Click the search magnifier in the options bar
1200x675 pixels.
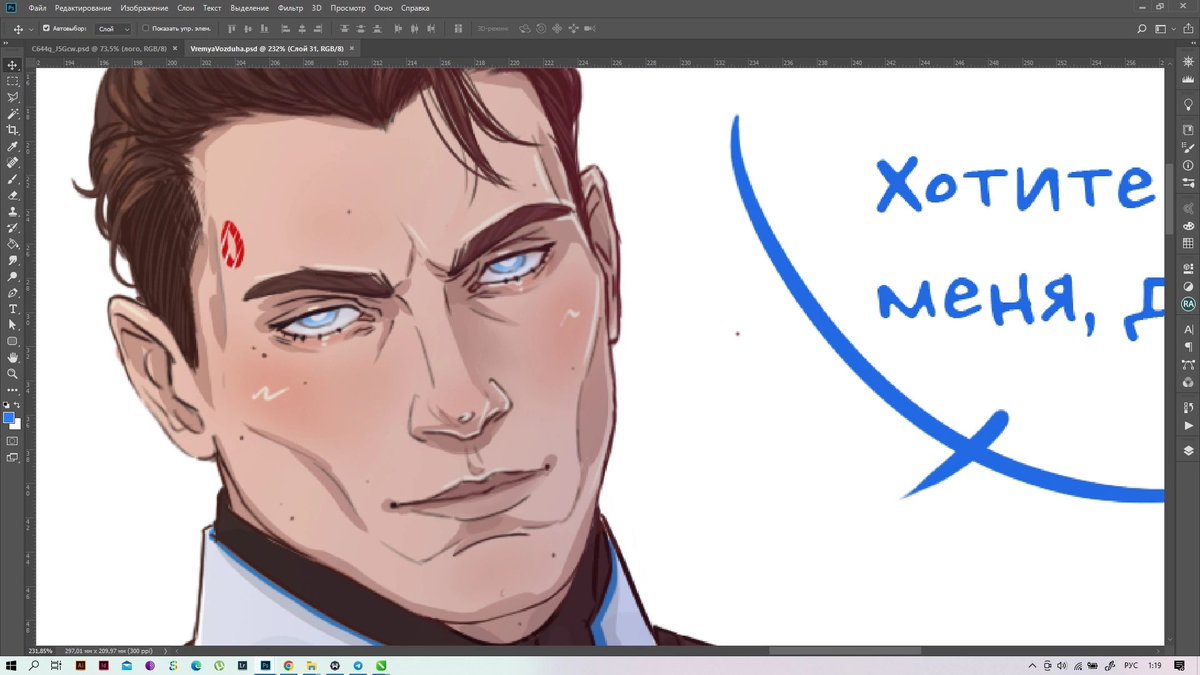pos(1143,29)
